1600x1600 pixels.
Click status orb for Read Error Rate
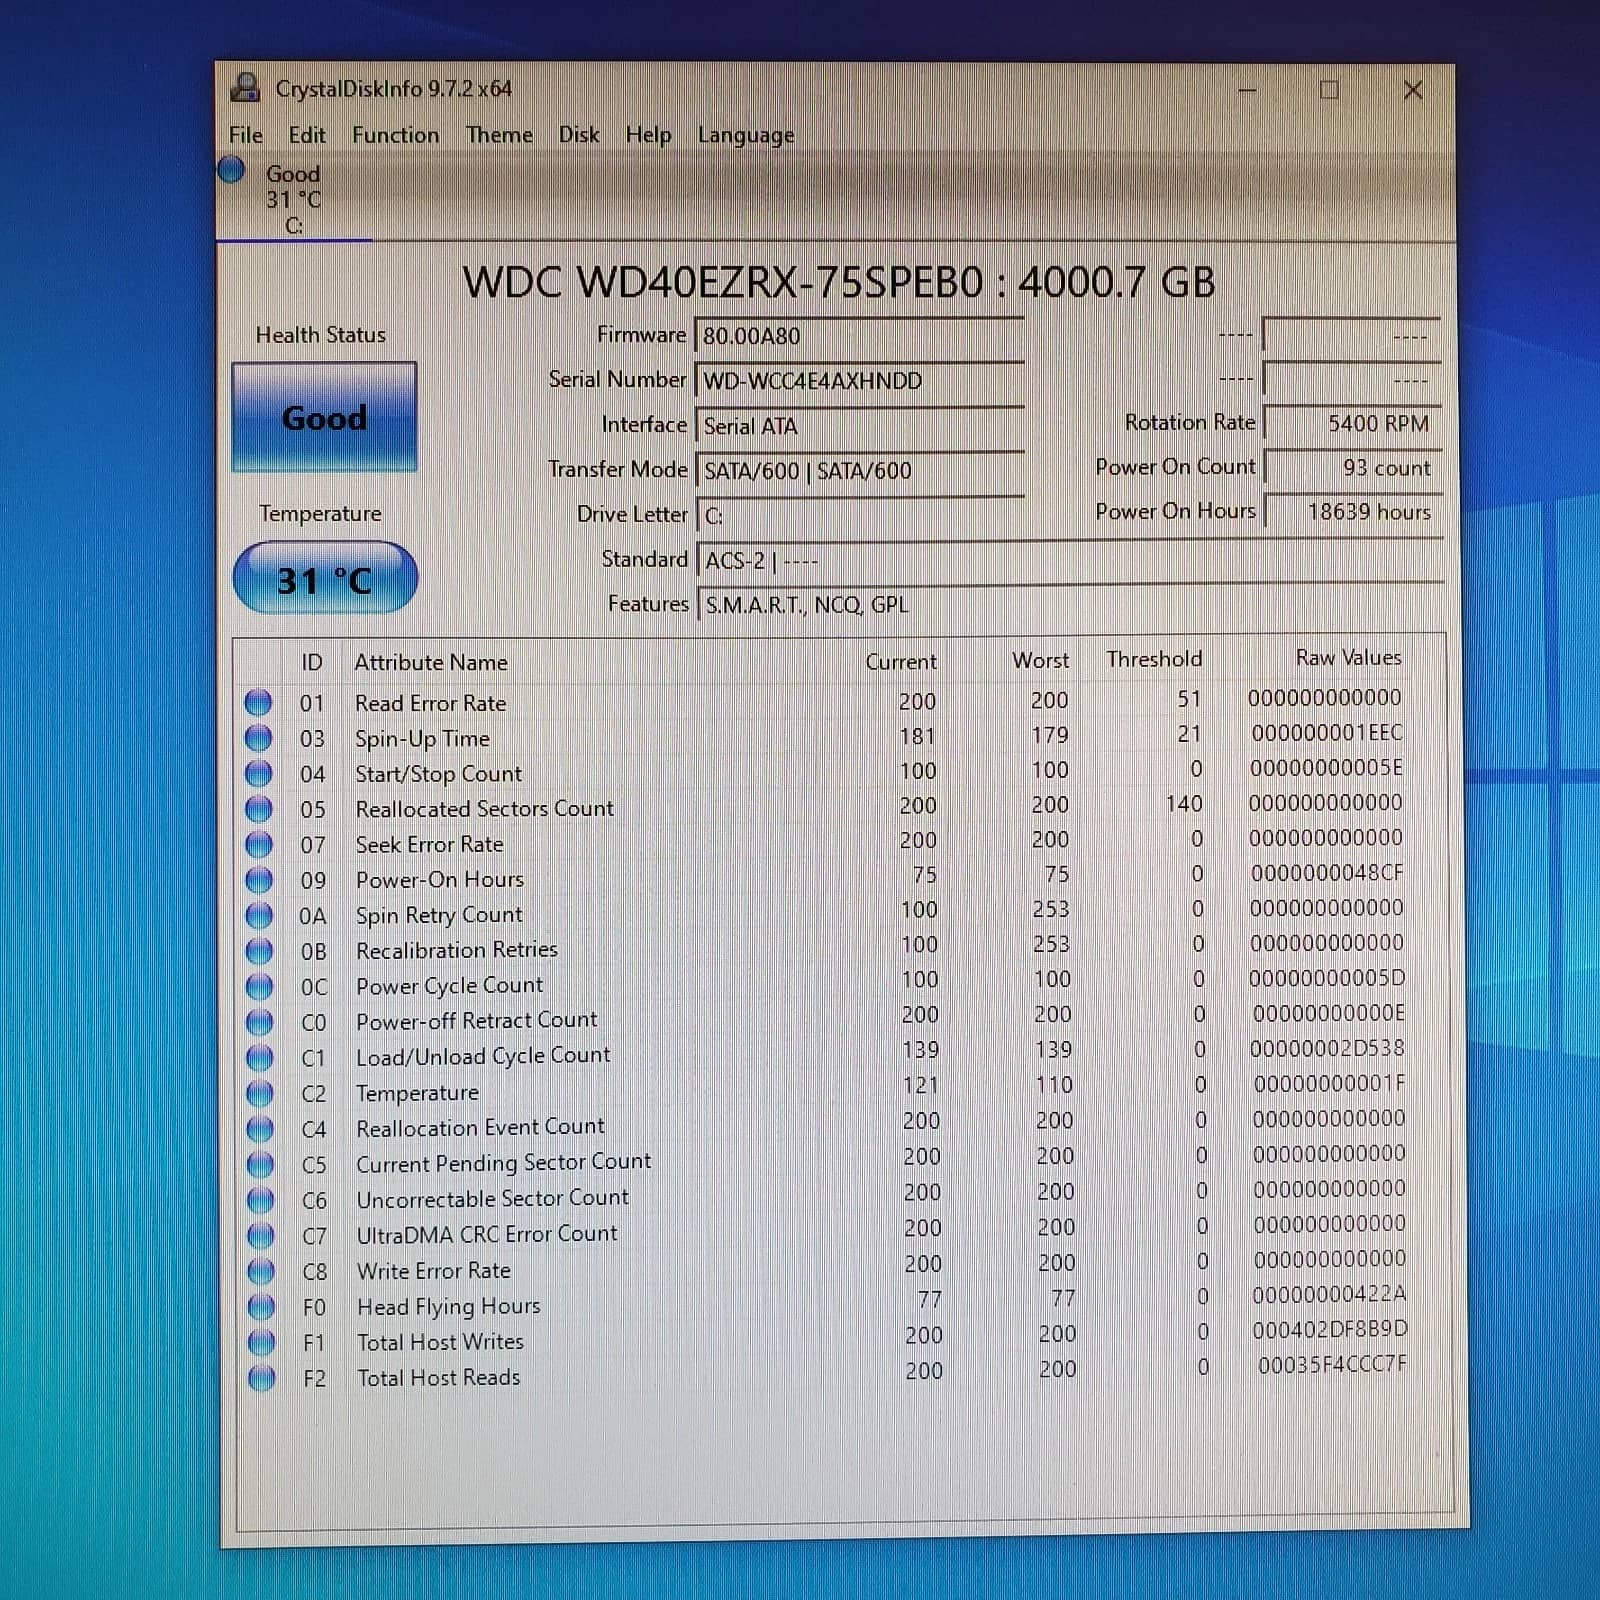258,702
